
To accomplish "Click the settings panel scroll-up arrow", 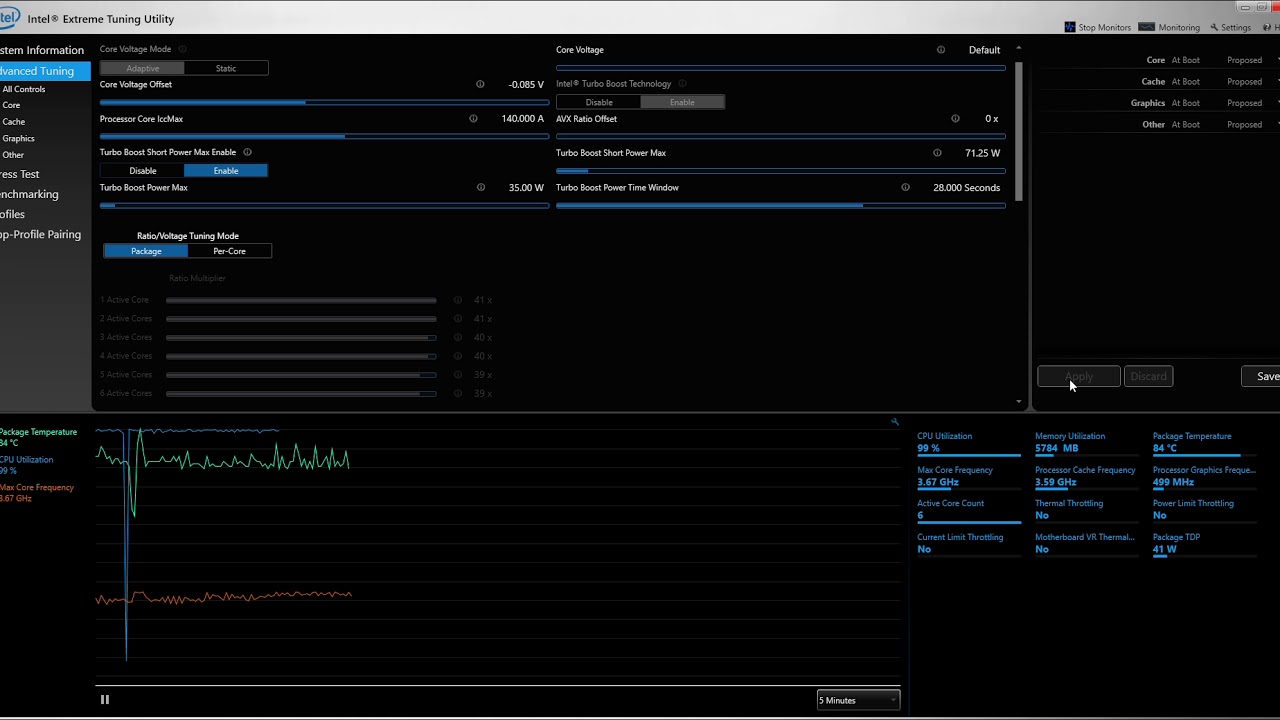I will pos(1019,48).
